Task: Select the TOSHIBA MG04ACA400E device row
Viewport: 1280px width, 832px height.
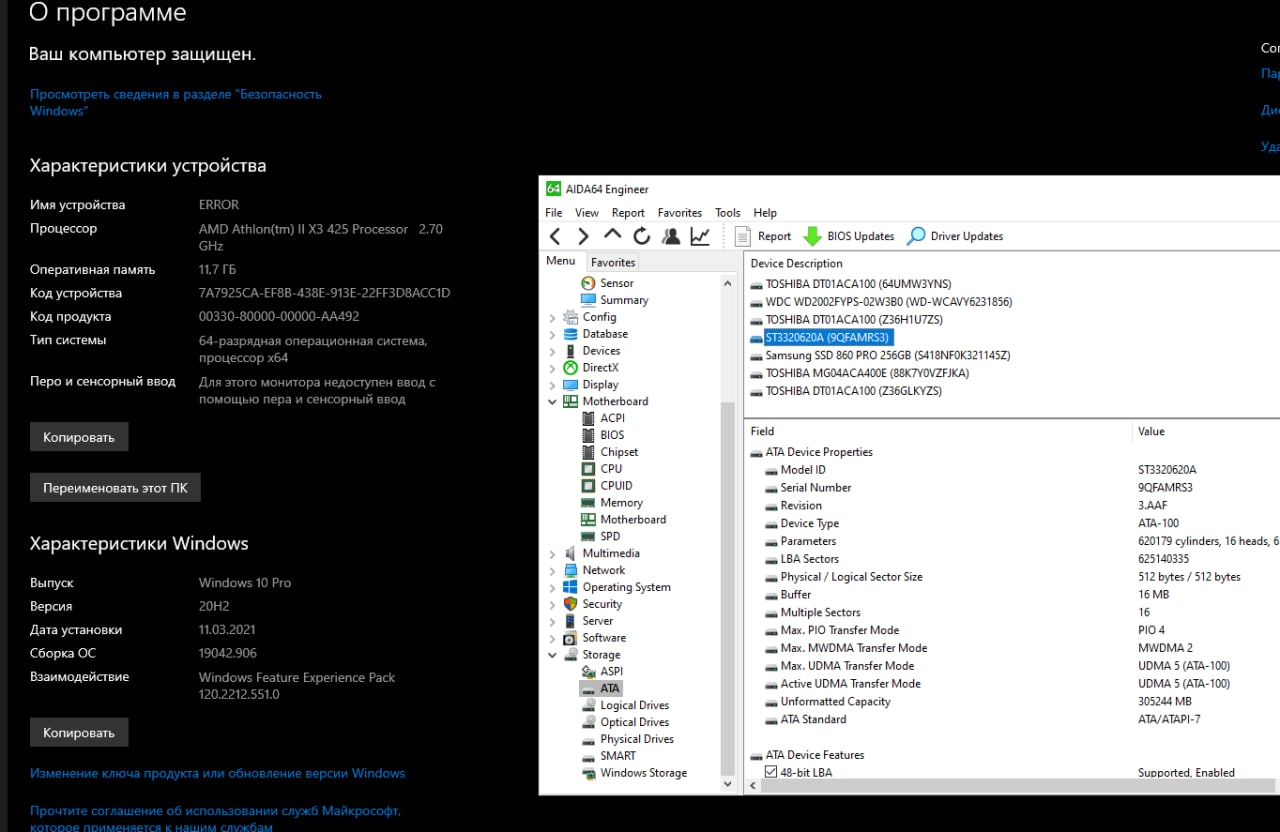Action: pyautogui.click(x=859, y=373)
